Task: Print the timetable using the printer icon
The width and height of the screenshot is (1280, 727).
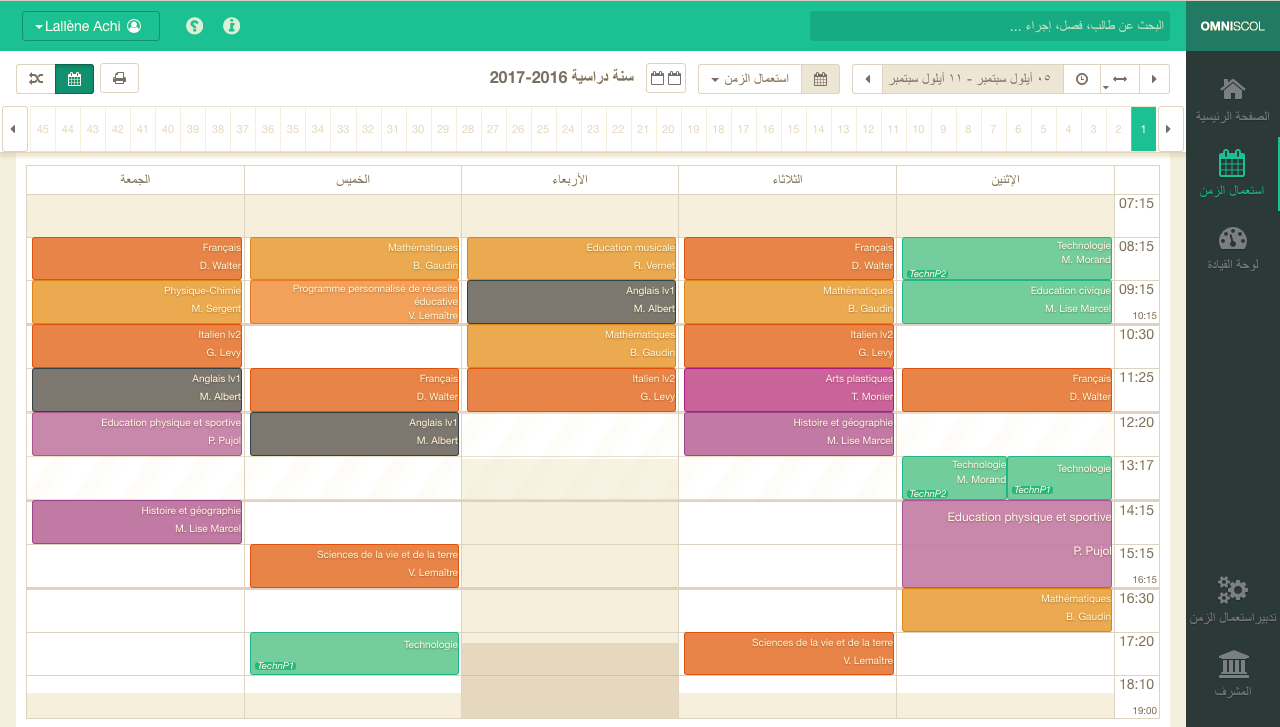Action: coord(119,77)
